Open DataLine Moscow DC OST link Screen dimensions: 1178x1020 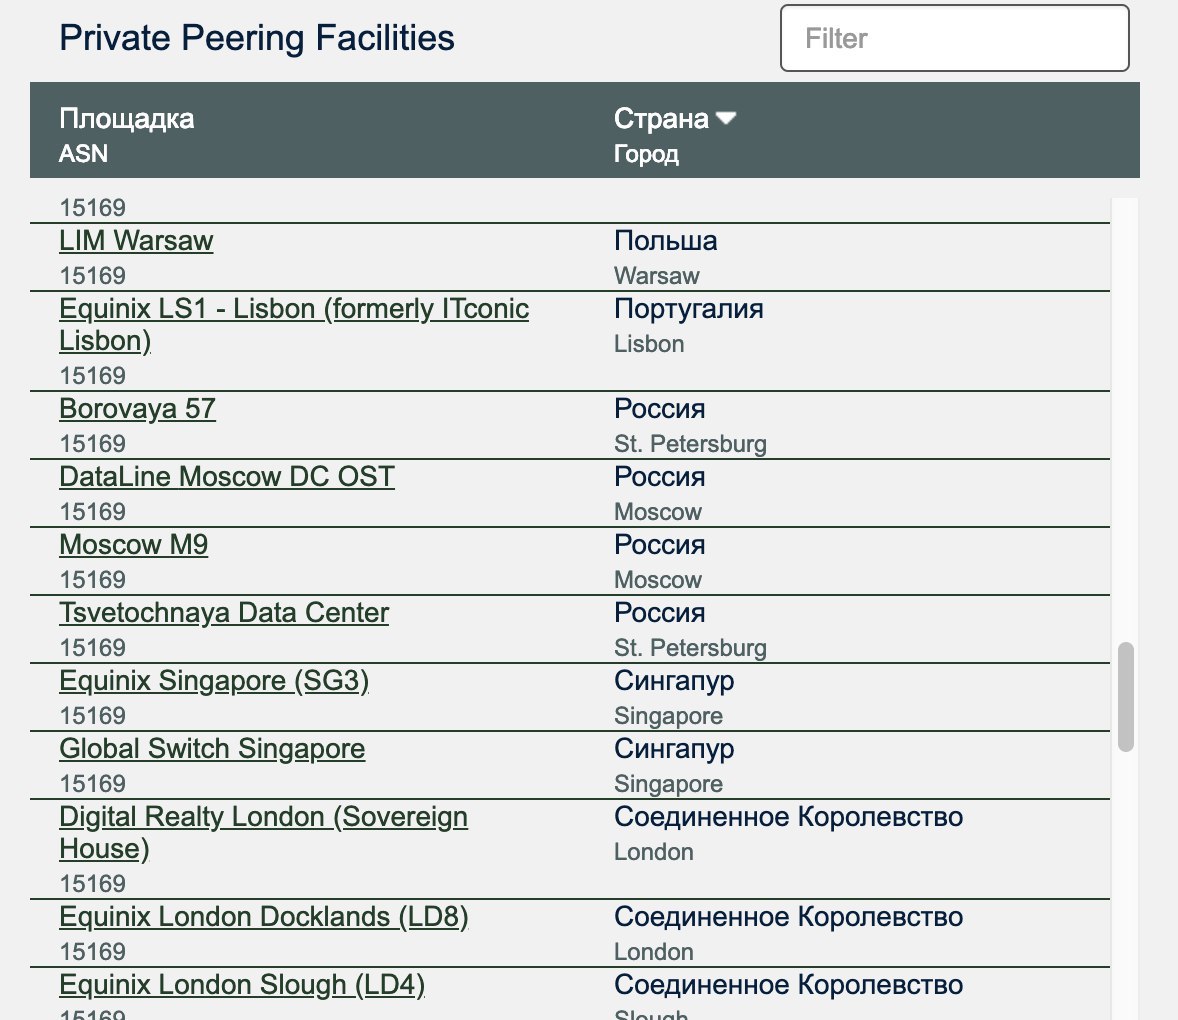[227, 477]
